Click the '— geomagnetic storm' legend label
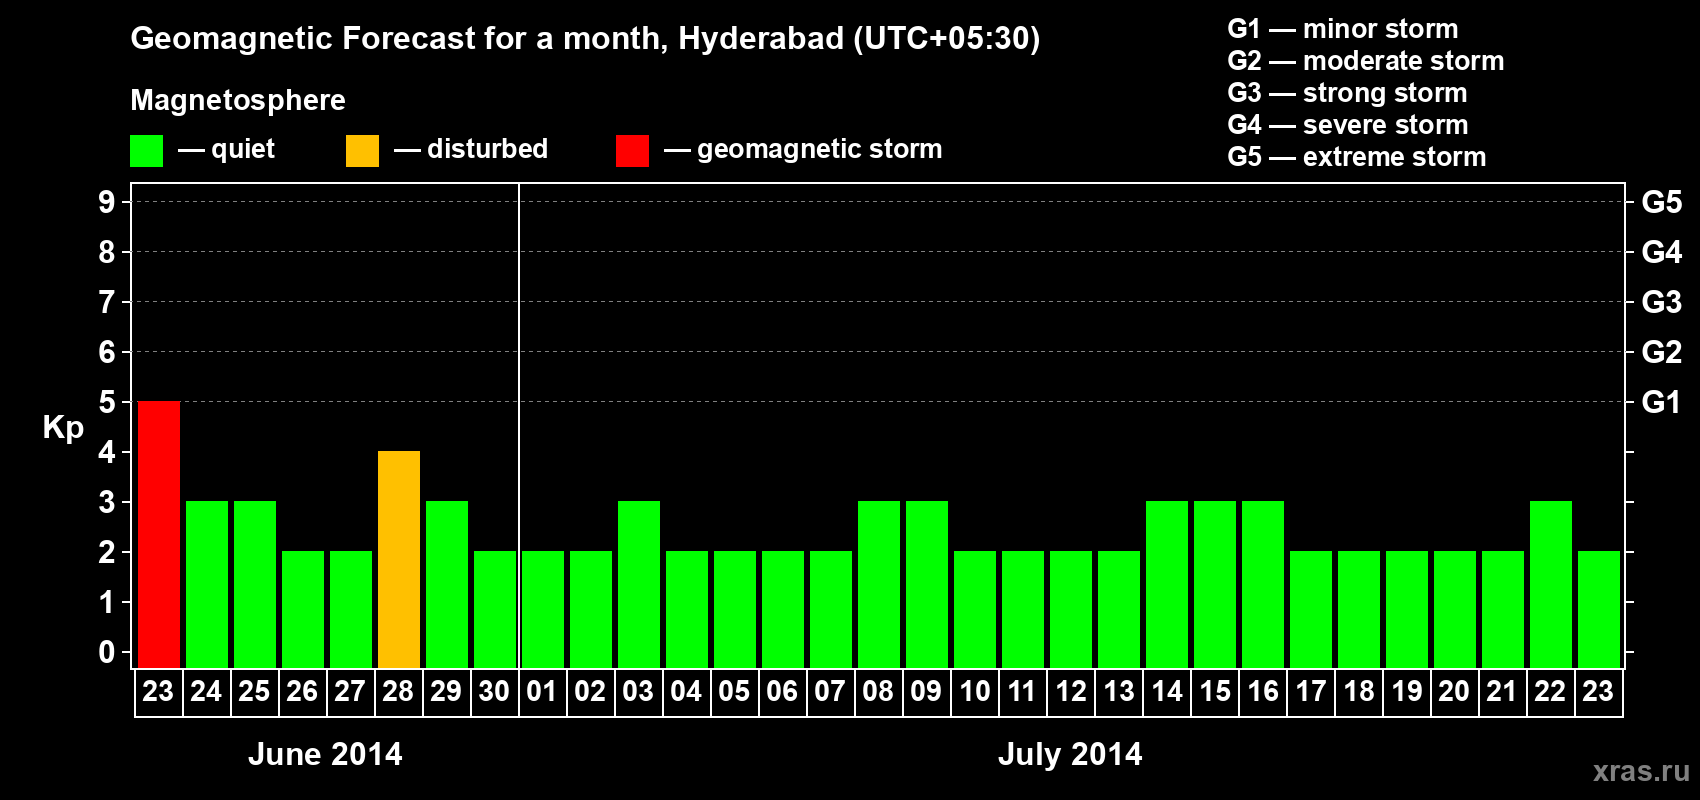This screenshot has width=1700, height=800. tap(803, 150)
